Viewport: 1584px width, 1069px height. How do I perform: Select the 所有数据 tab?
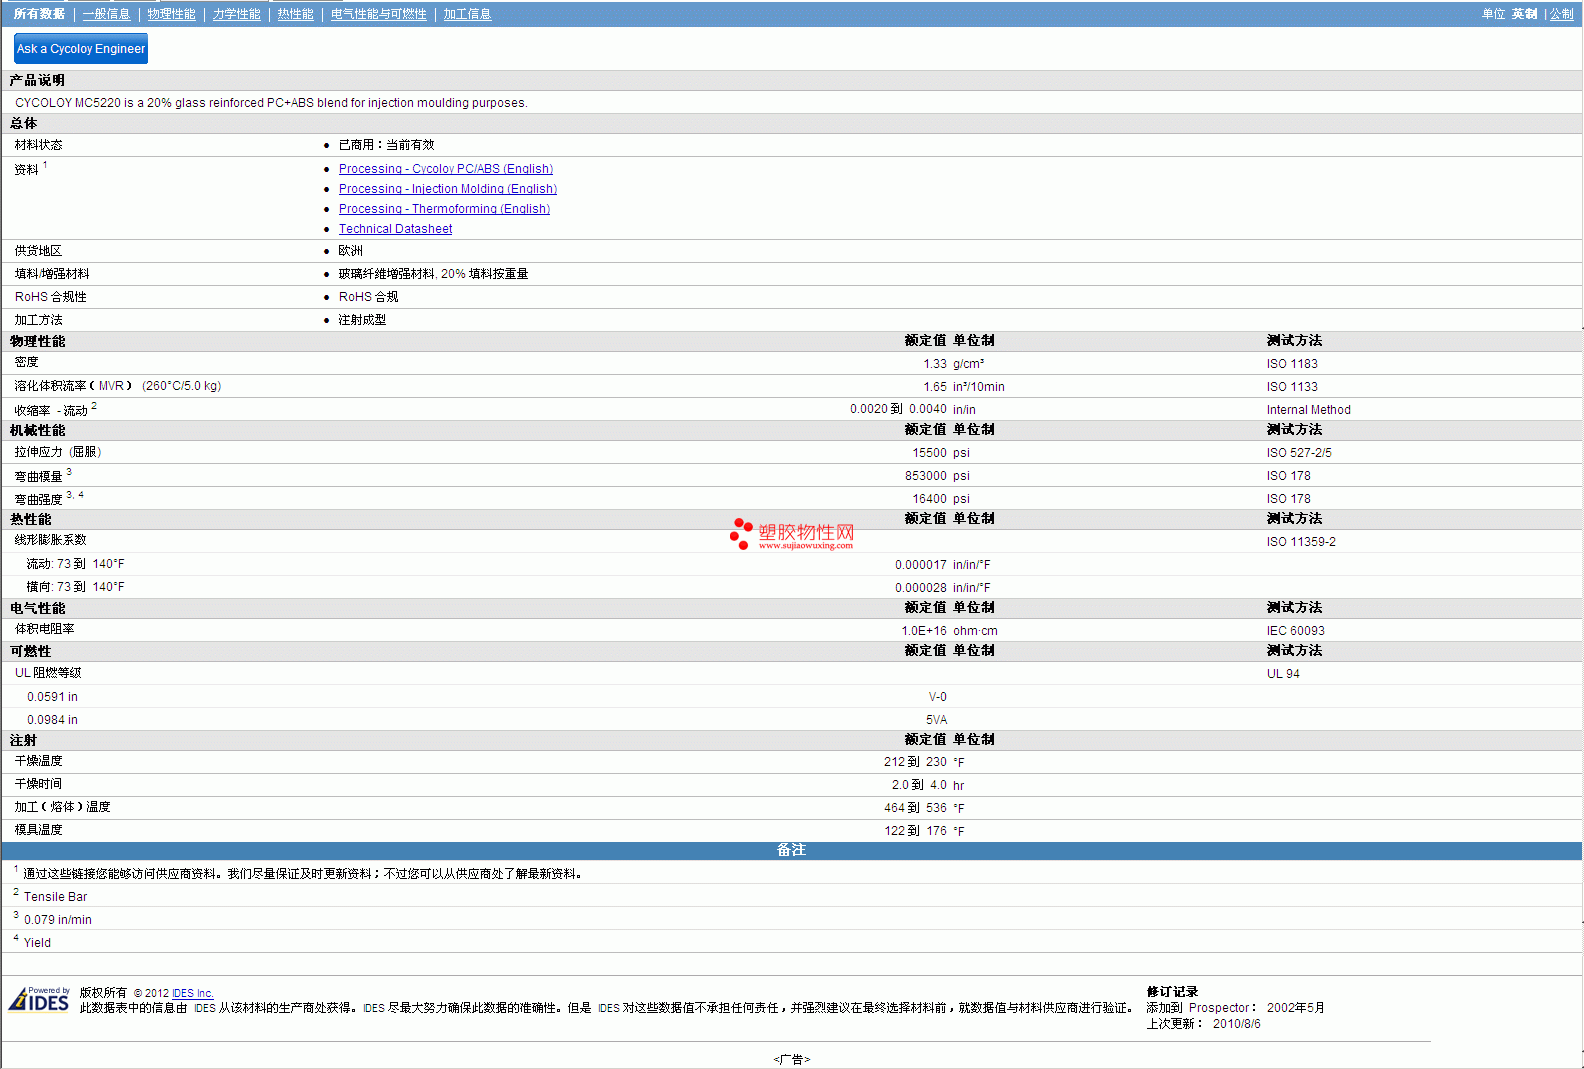click(x=39, y=14)
